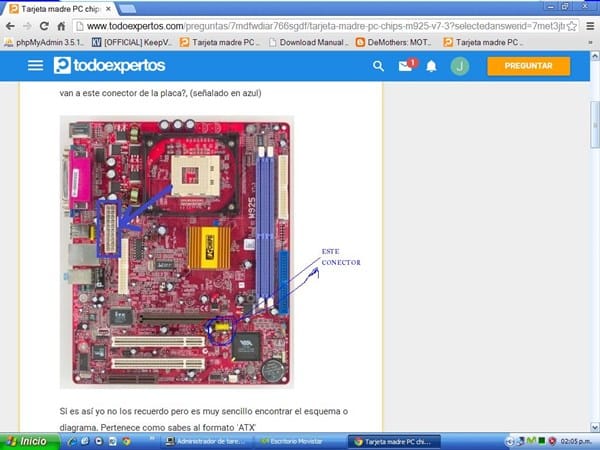Open Internet Explorer from quick launch
This screenshot has height=450, width=600.
(71, 441)
